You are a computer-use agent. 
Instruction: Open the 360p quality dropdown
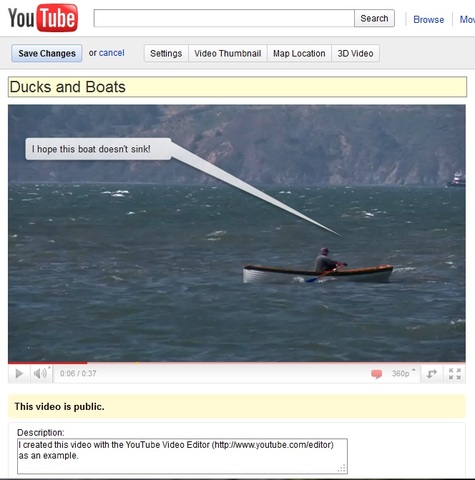403,374
